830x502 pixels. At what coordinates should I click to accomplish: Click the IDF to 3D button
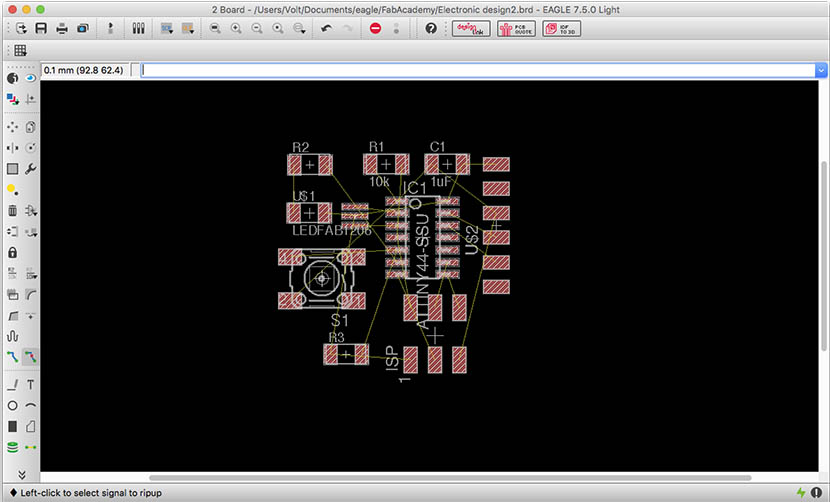point(562,29)
